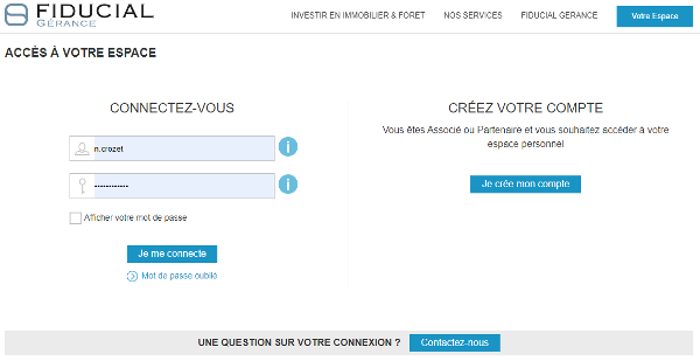
Task: Open the Mot de passe oublié link
Action: (x=179, y=276)
